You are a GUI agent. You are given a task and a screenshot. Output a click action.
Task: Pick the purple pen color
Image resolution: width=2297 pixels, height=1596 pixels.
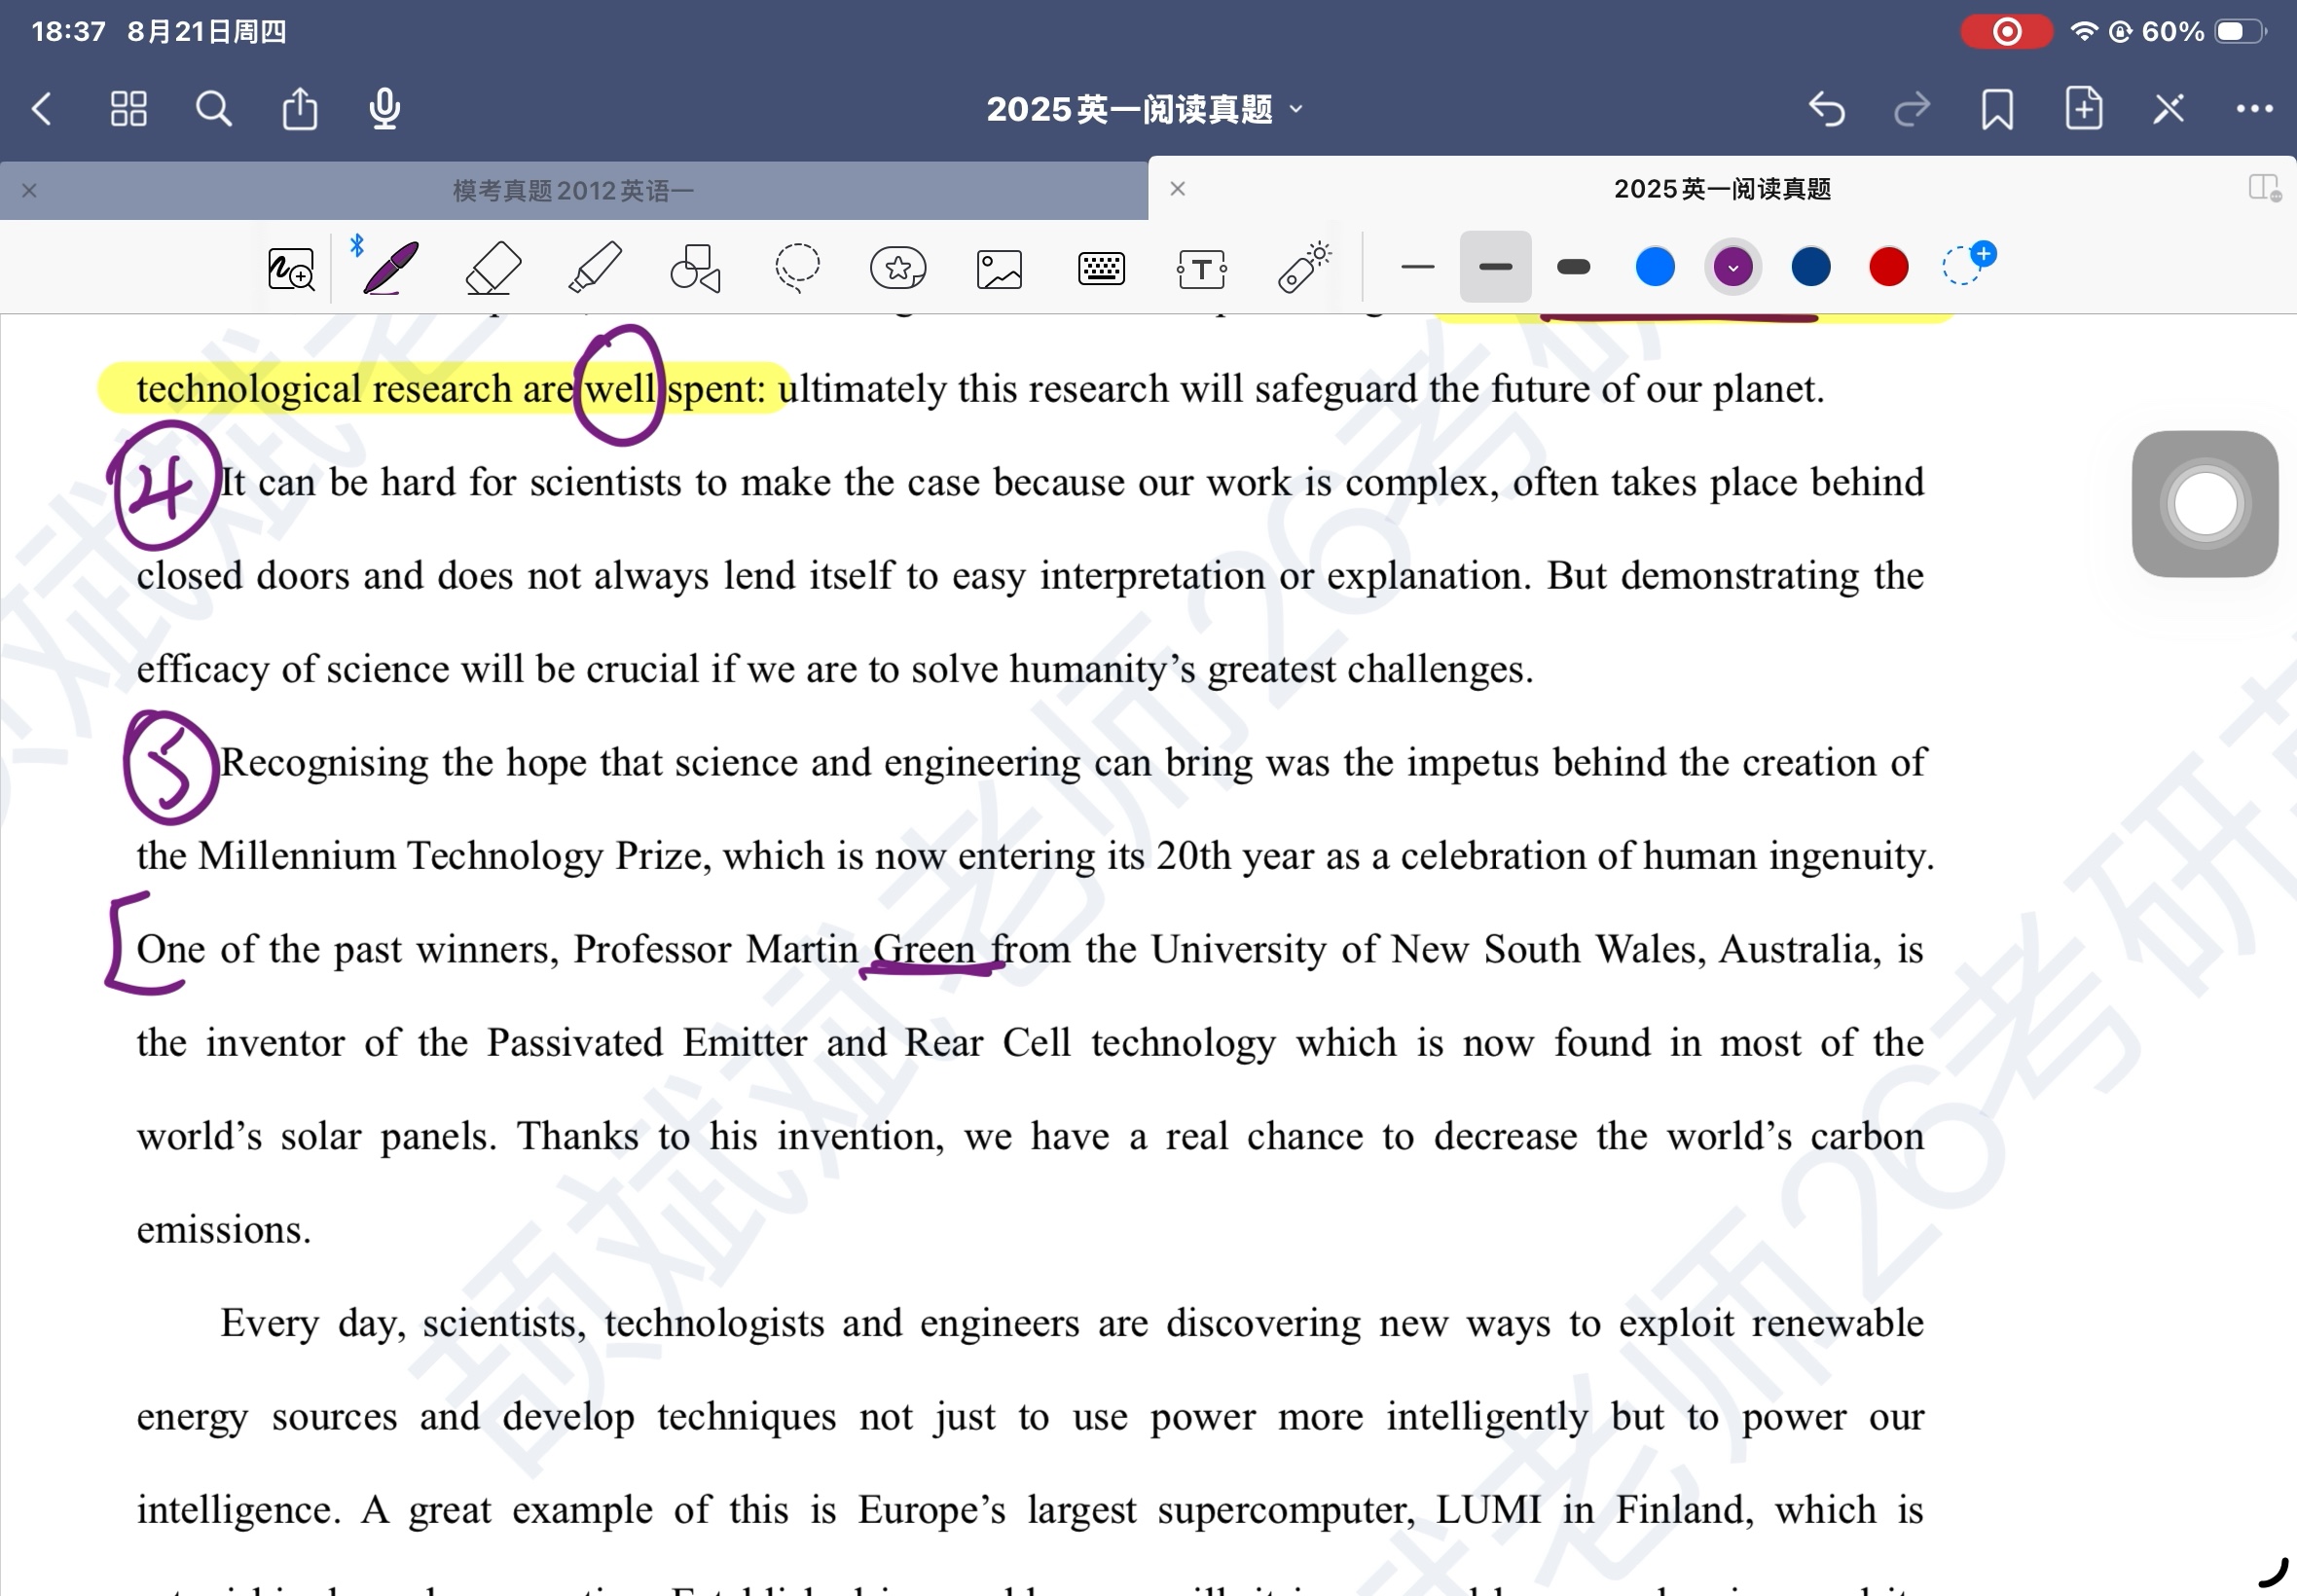point(1733,267)
